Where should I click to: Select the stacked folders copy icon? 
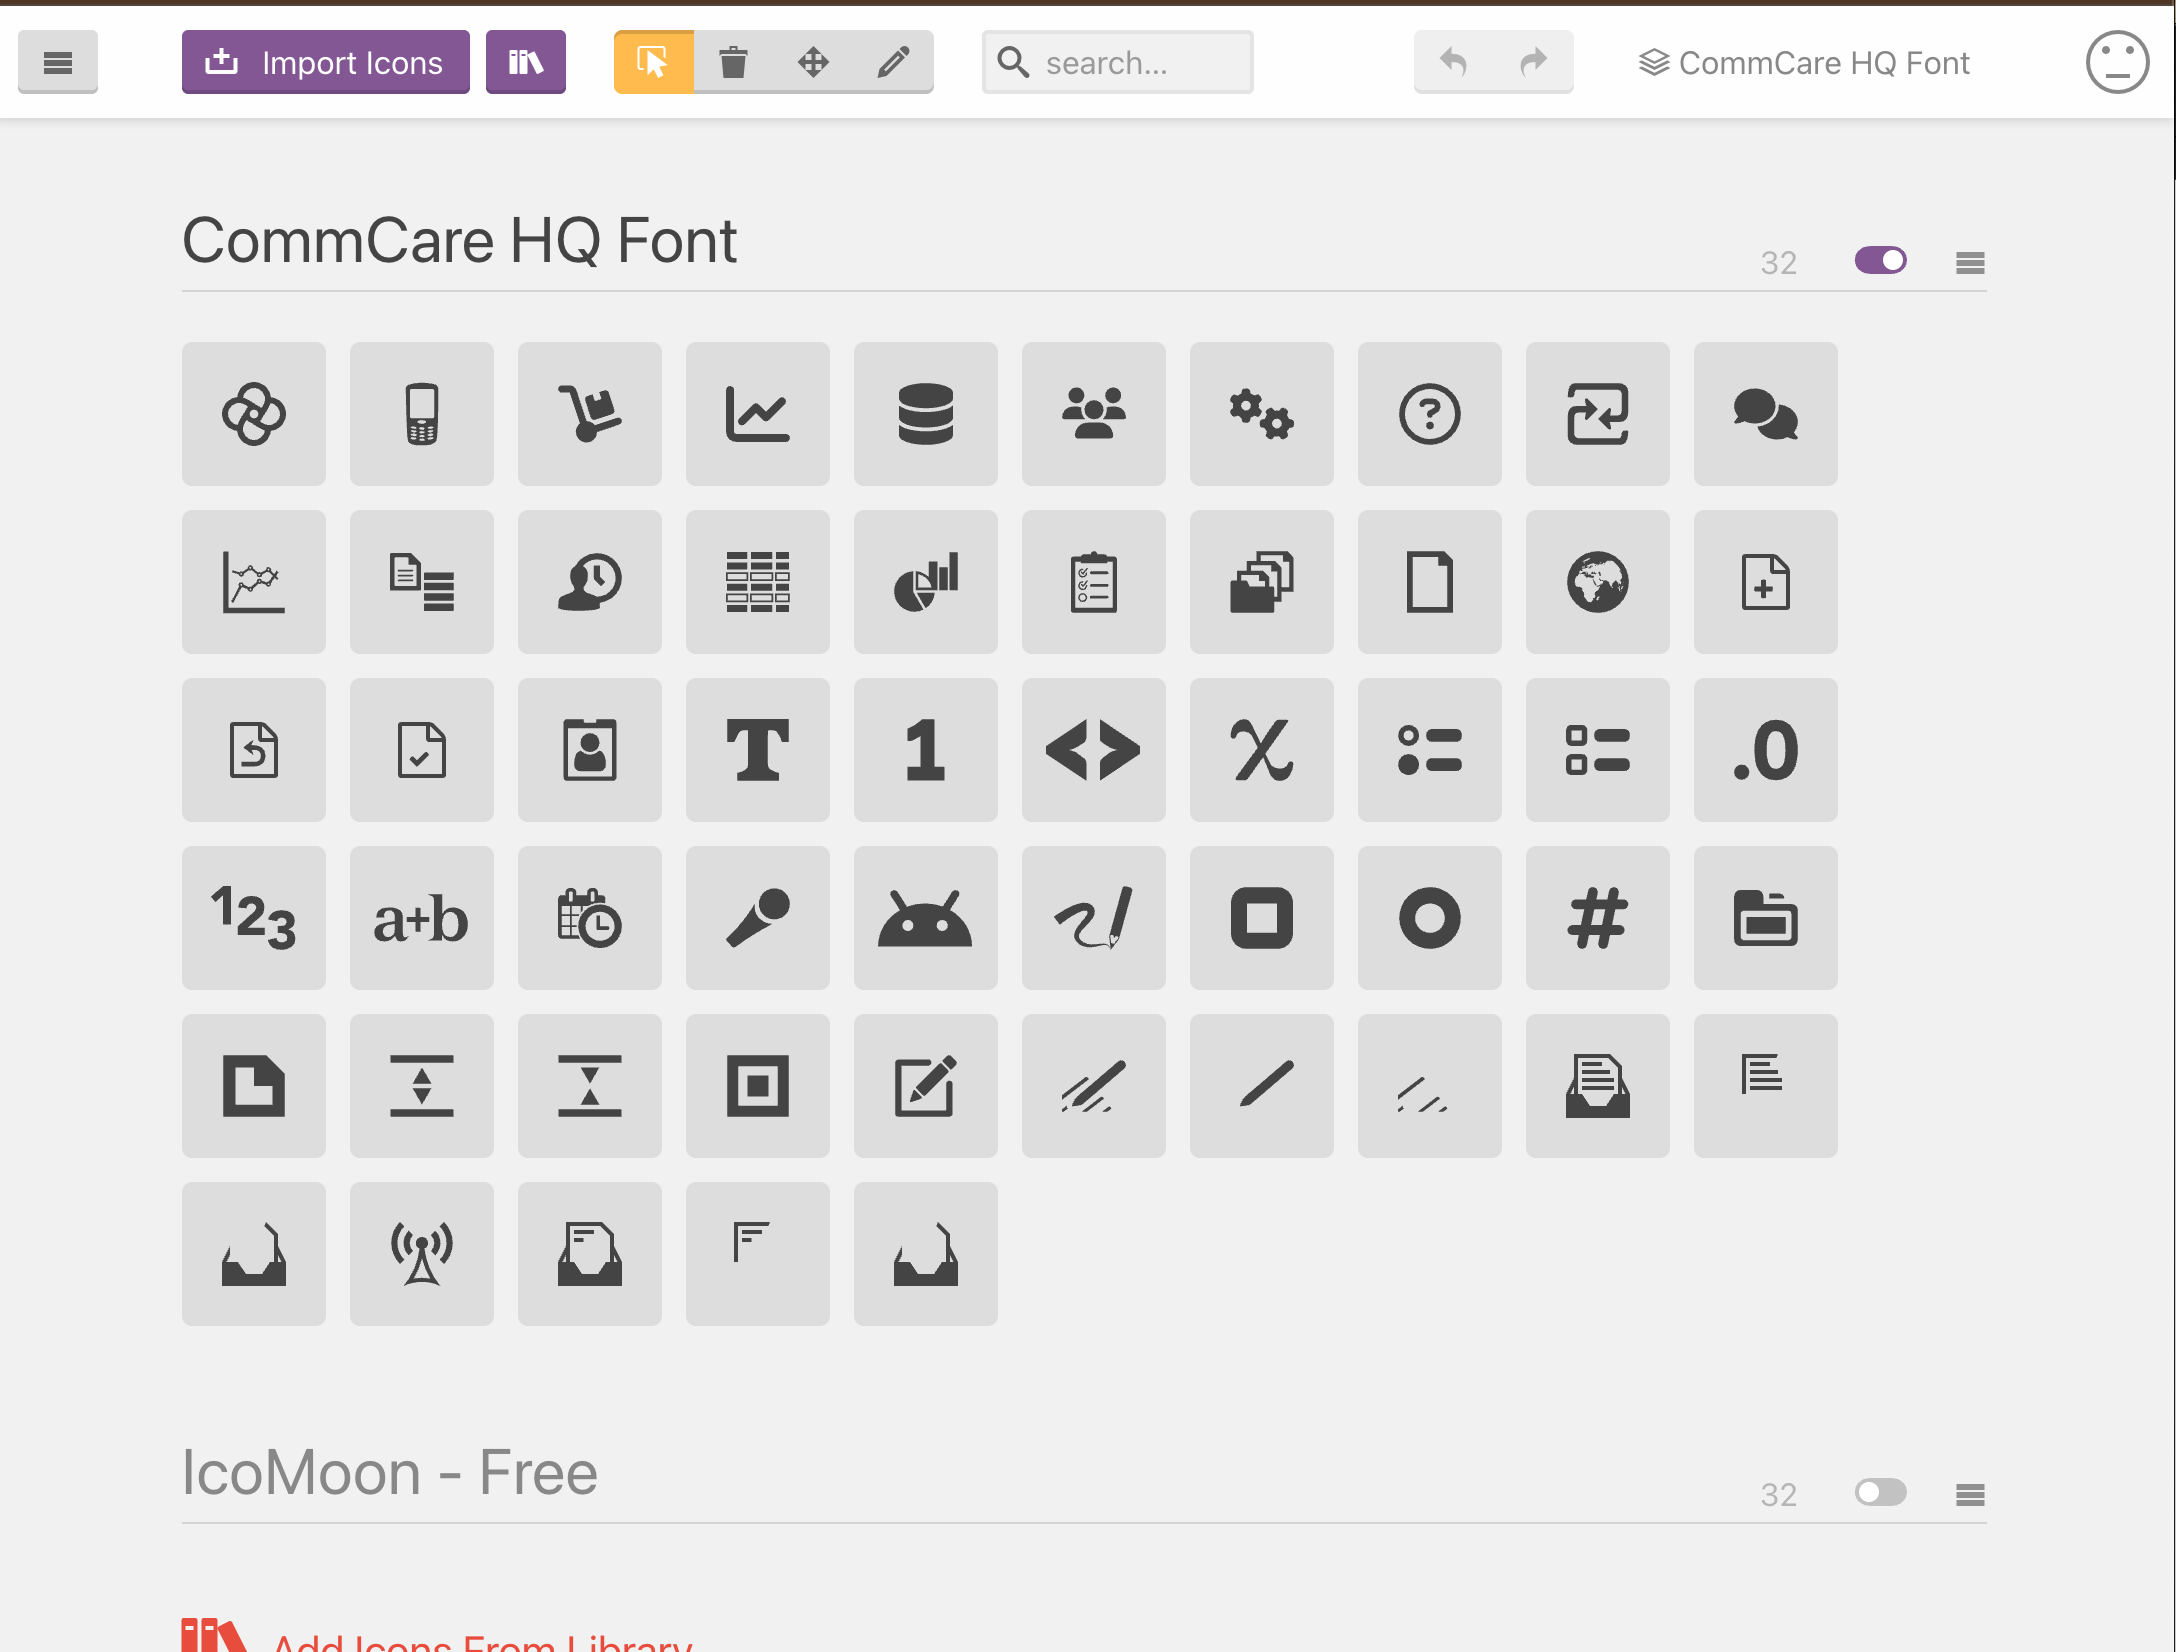[x=1262, y=582]
